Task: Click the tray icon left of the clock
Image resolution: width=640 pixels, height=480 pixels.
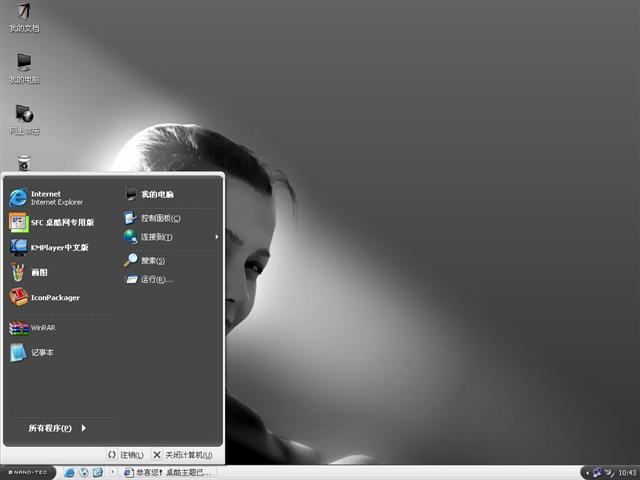Action: (x=610, y=473)
